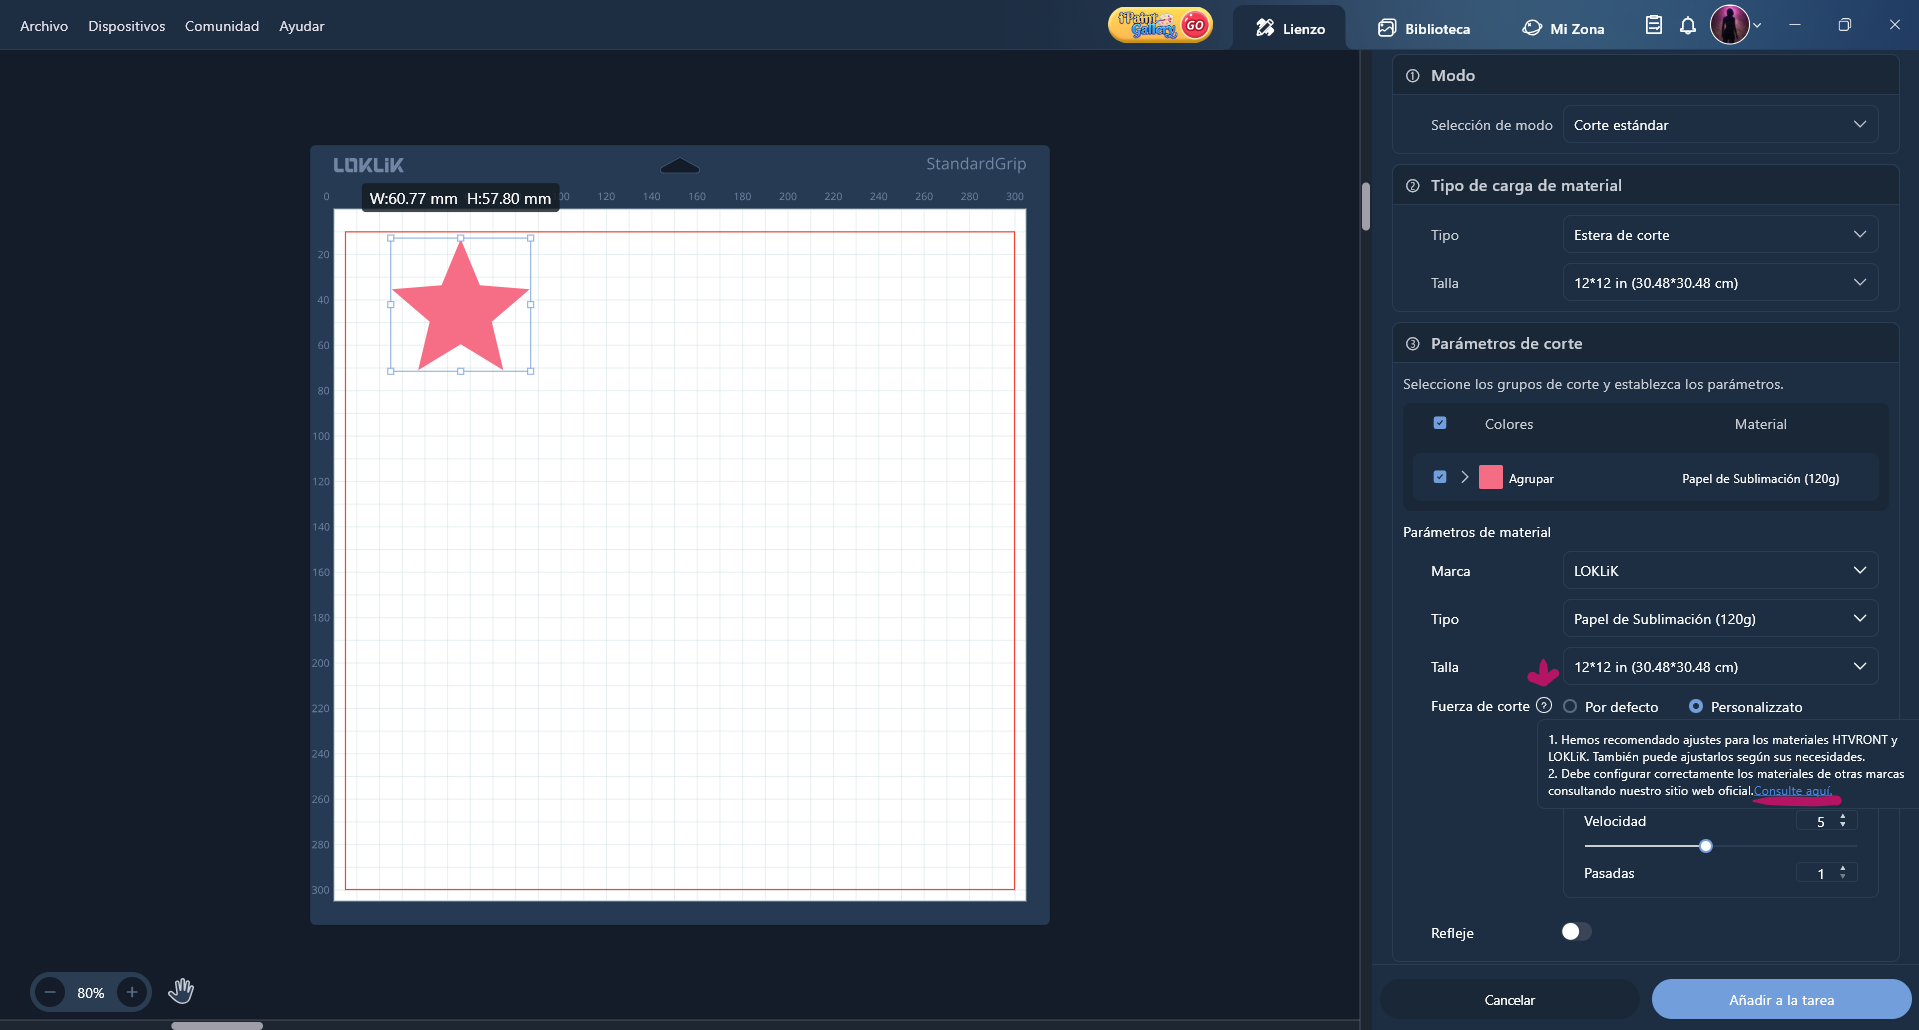Select the hand pan tool
The width and height of the screenshot is (1919, 1030).
pyautogui.click(x=181, y=991)
